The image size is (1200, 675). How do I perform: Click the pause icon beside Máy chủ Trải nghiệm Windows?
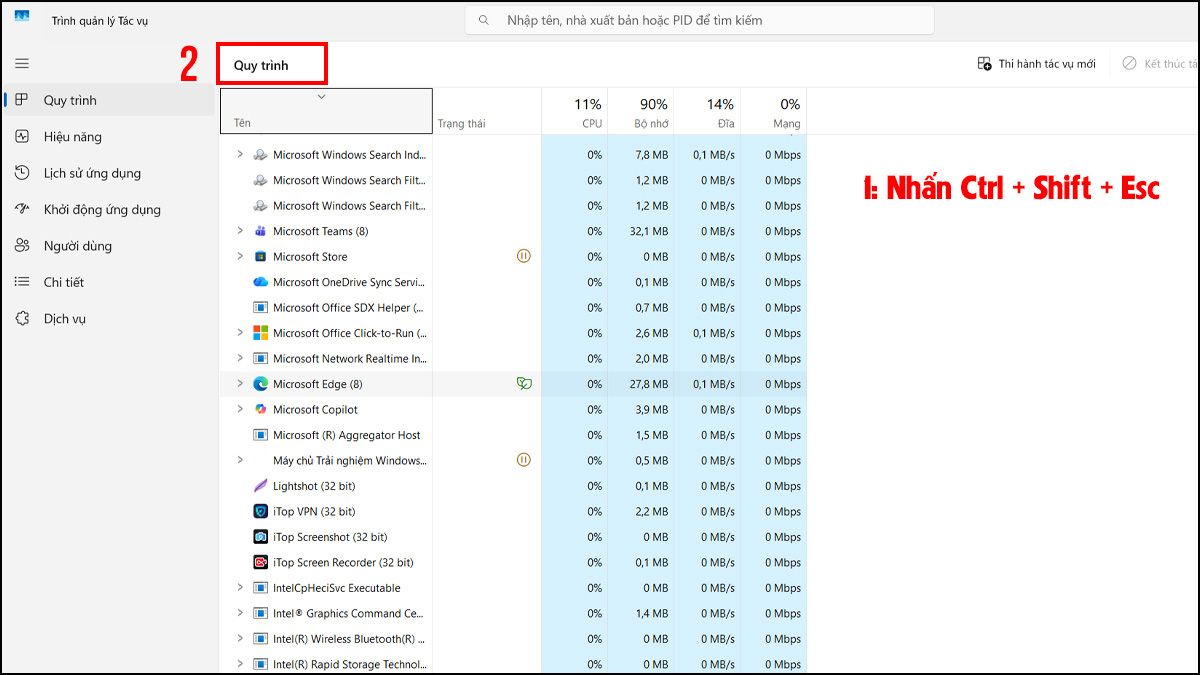pyautogui.click(x=523, y=460)
